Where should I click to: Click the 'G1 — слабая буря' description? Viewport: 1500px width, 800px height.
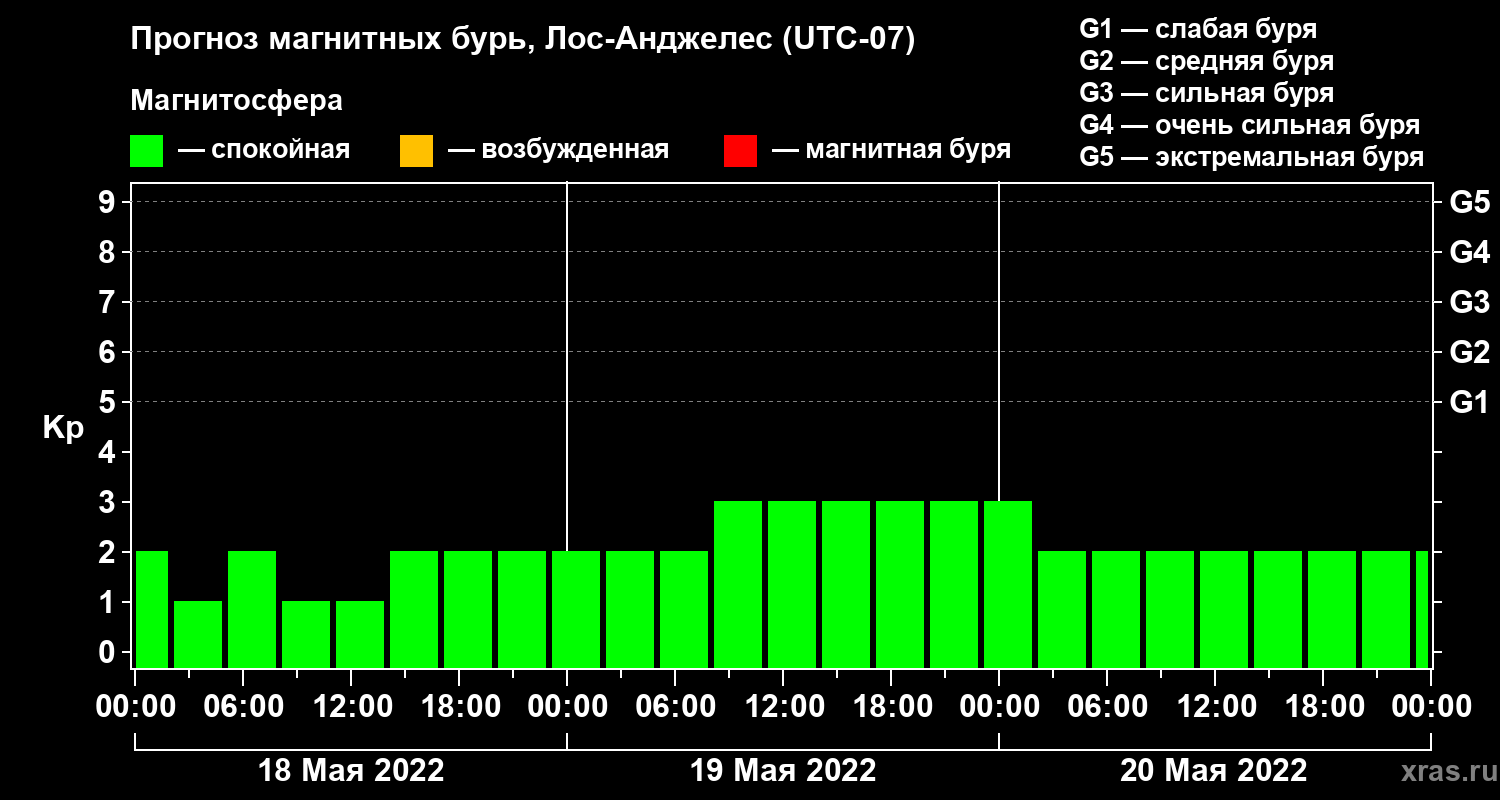click(1198, 28)
